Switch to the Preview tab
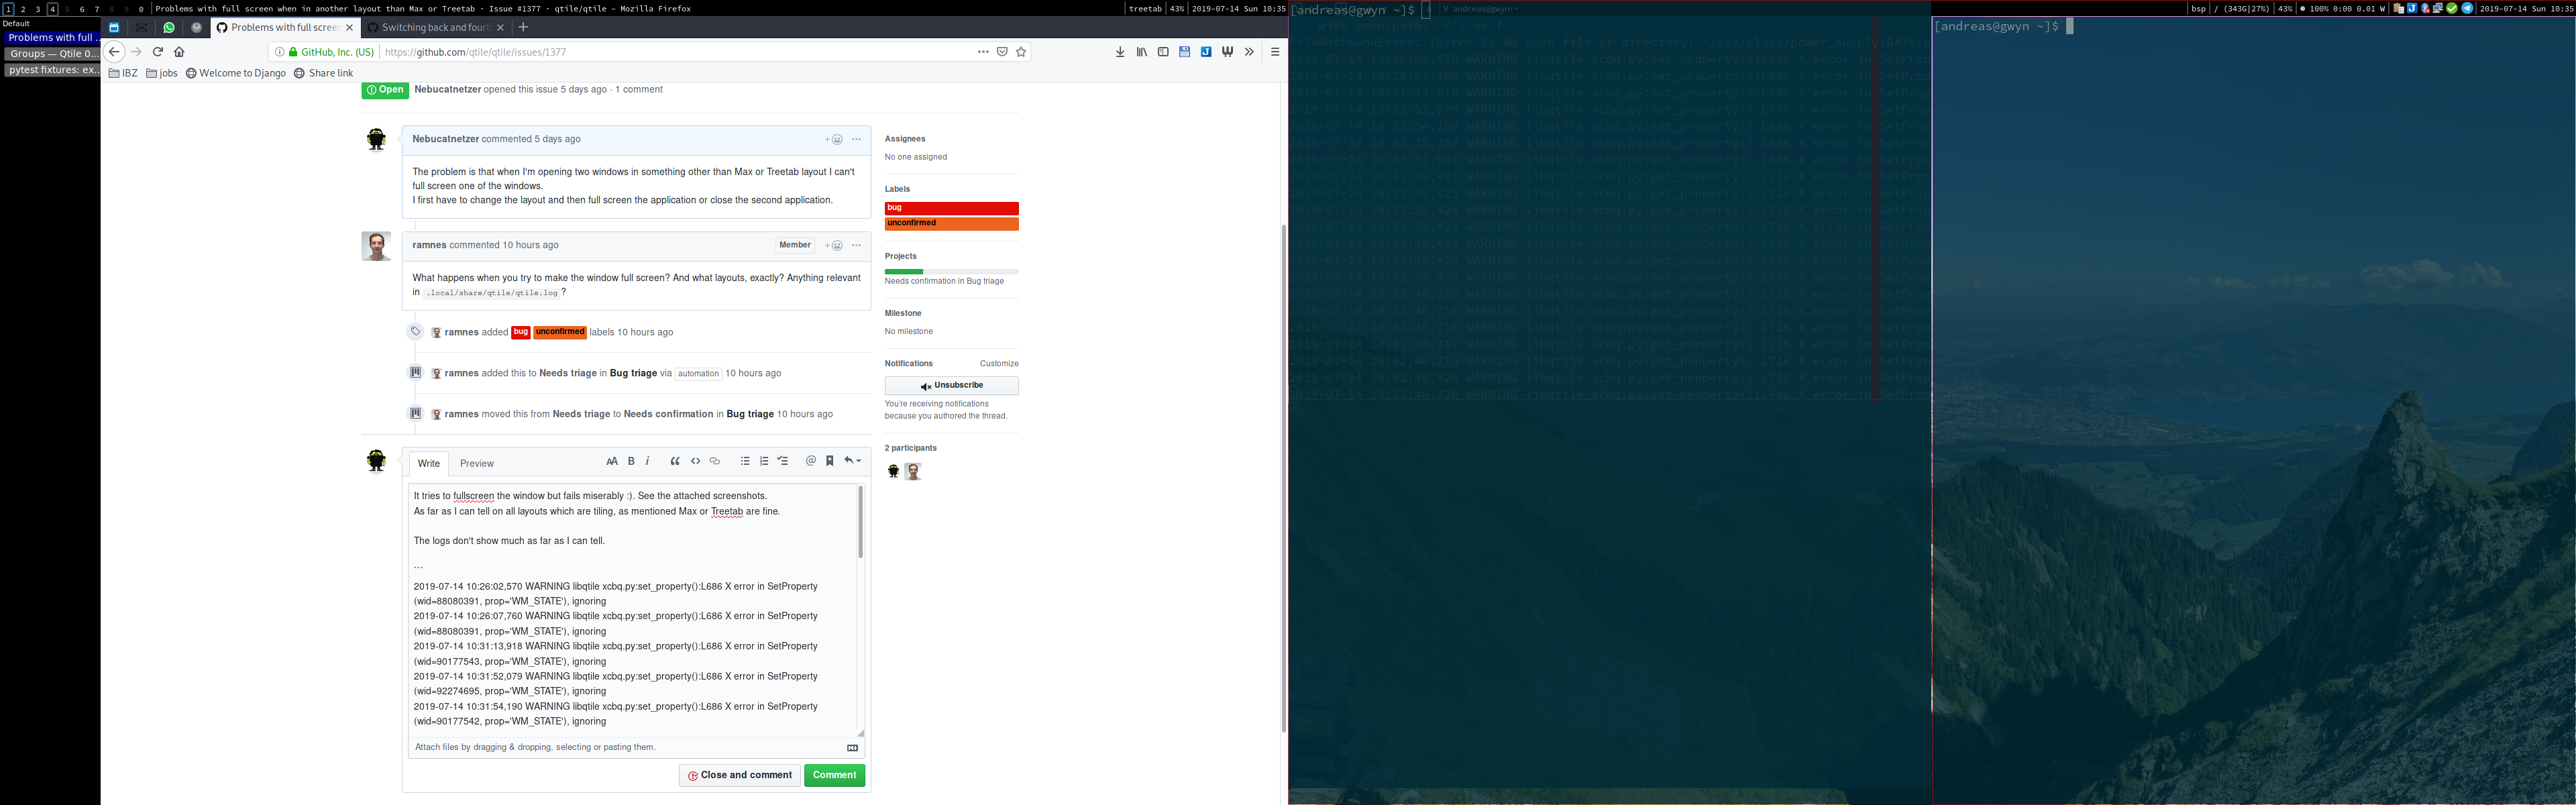2576x805 pixels. tap(476, 463)
